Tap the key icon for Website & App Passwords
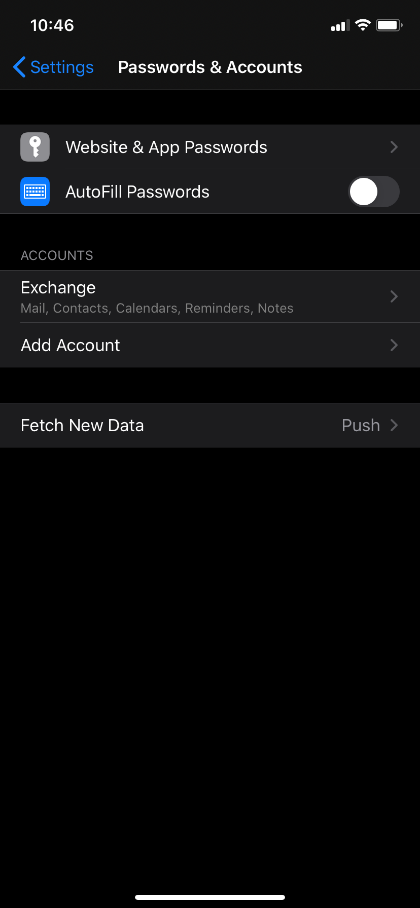 [x=35, y=147]
